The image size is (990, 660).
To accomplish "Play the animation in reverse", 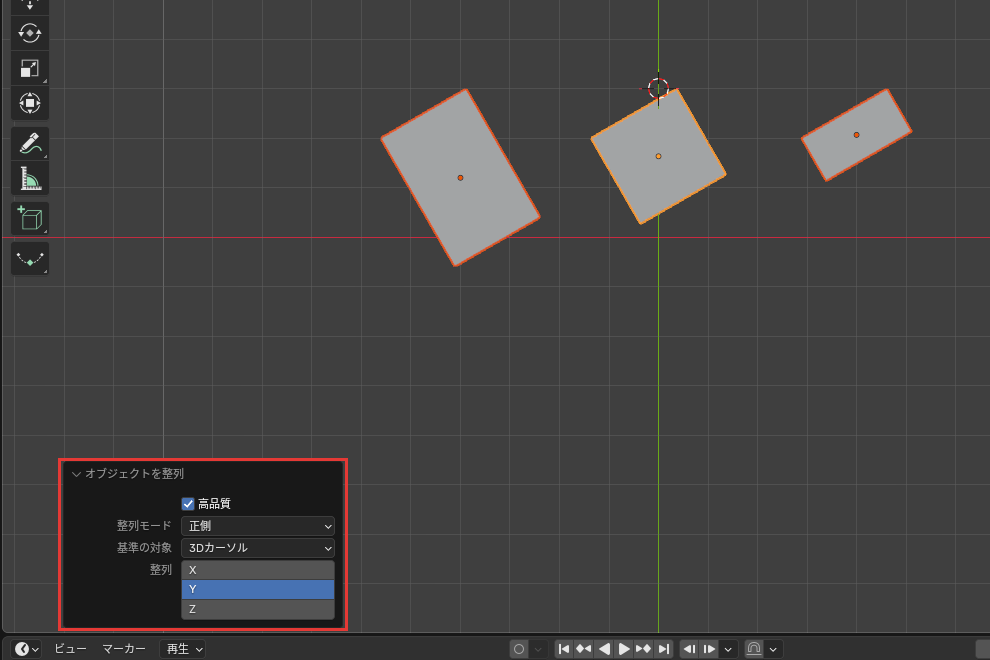I will coord(604,649).
